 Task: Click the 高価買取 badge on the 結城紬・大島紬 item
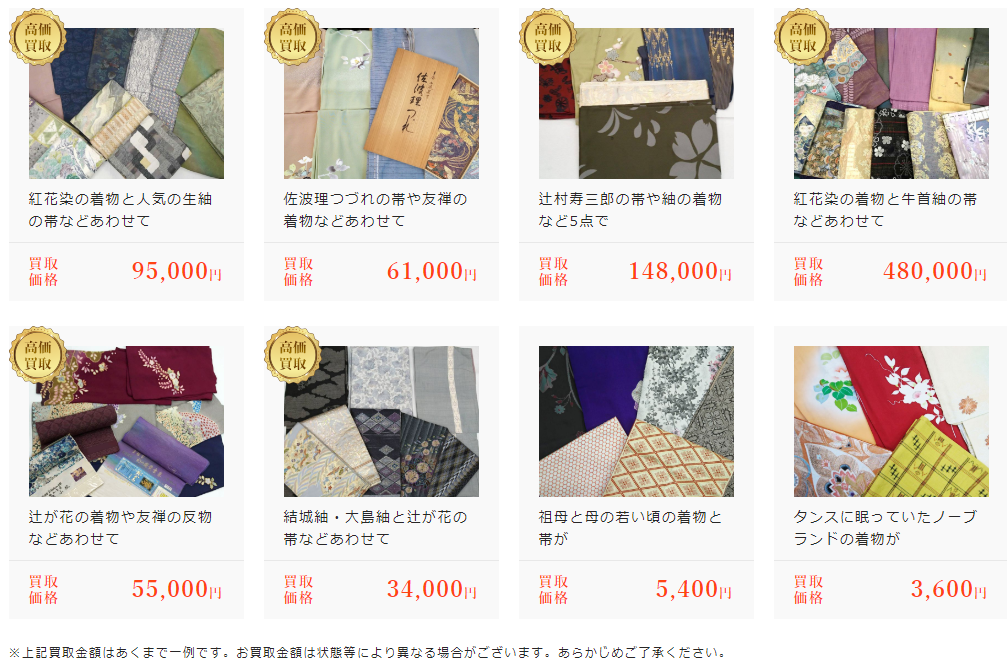293,355
